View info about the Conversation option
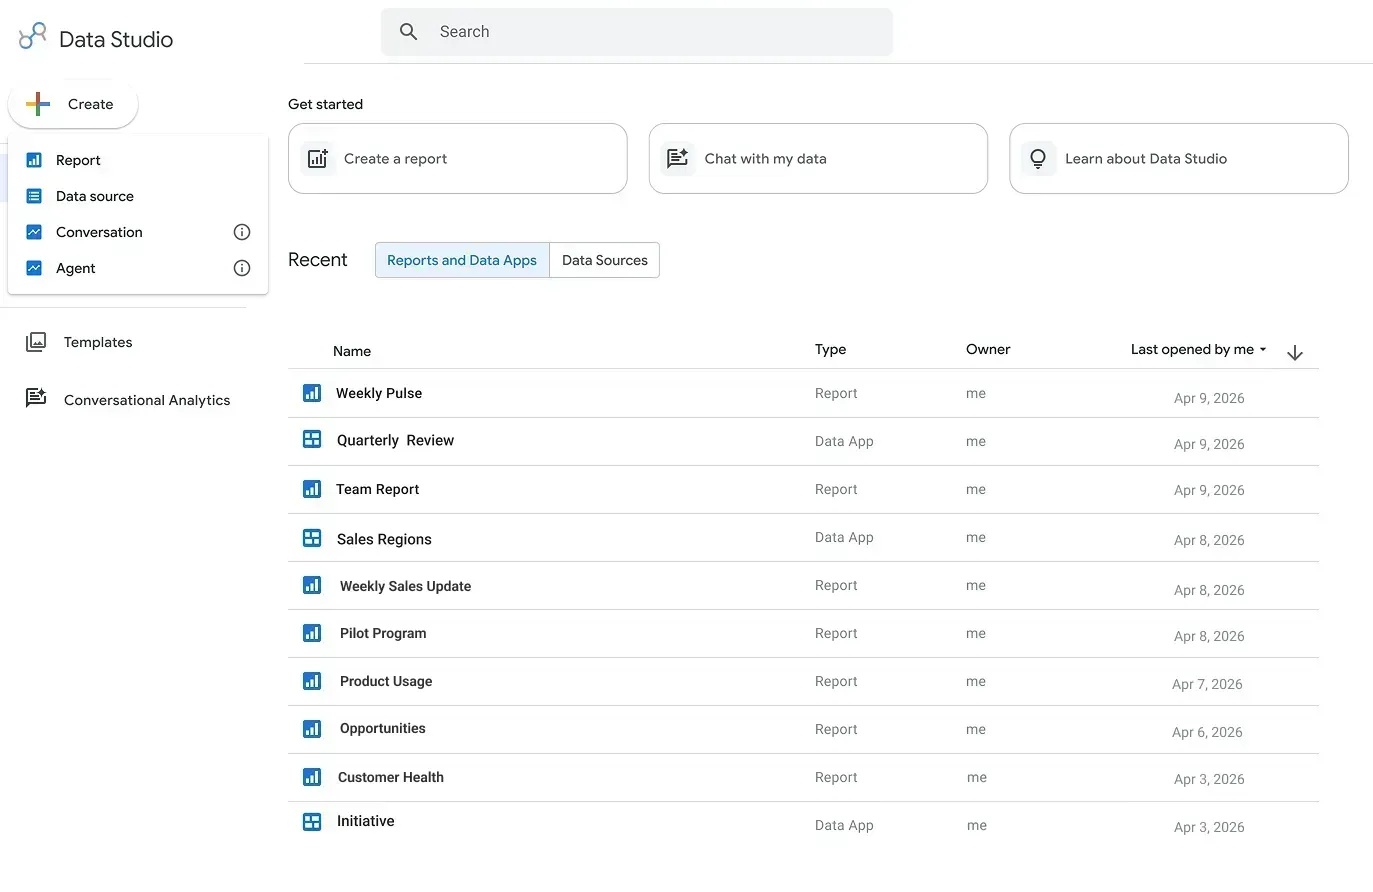The width and height of the screenshot is (1373, 892). (x=241, y=231)
